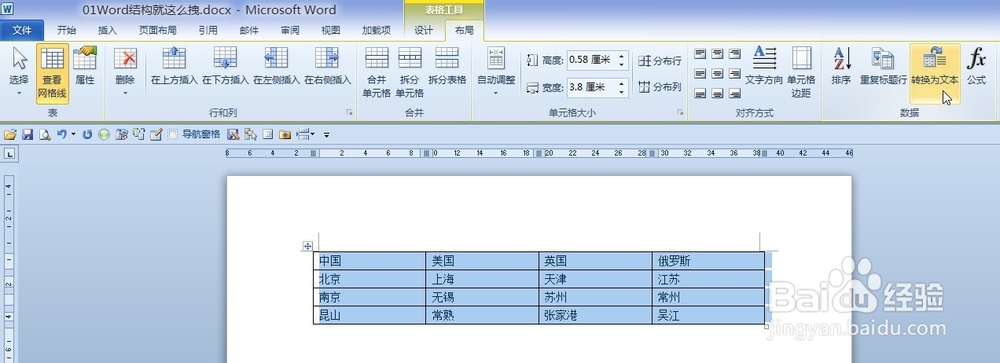Switch to the 审阅 (Review) tab
This screenshot has width=1000, height=363.
[x=290, y=30]
